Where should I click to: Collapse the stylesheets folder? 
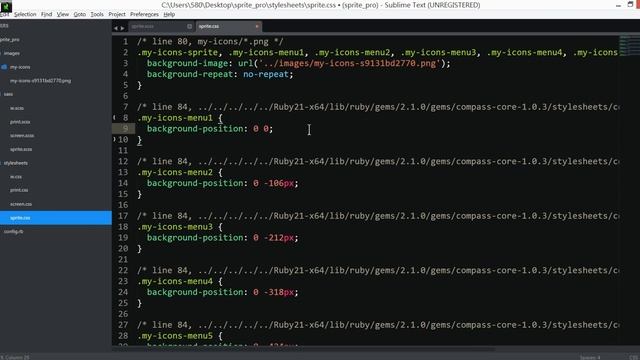click(16, 163)
